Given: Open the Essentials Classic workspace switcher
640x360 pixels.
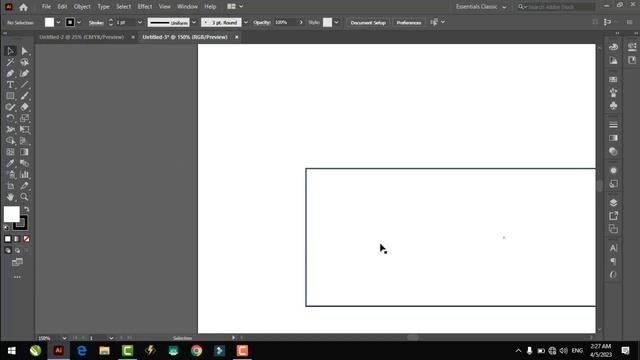Looking at the screenshot, I should pos(480,7).
